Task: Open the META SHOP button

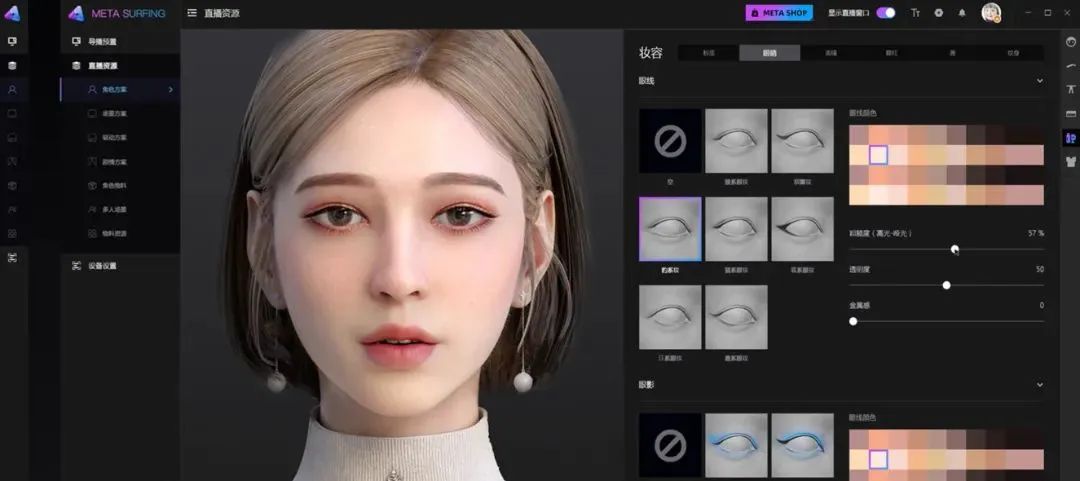Action: click(779, 13)
